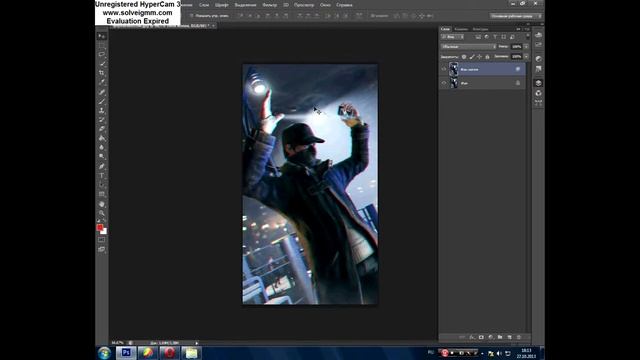Open workspace switcher dropdown
This screenshot has height=360, width=640.
(x=516, y=16)
